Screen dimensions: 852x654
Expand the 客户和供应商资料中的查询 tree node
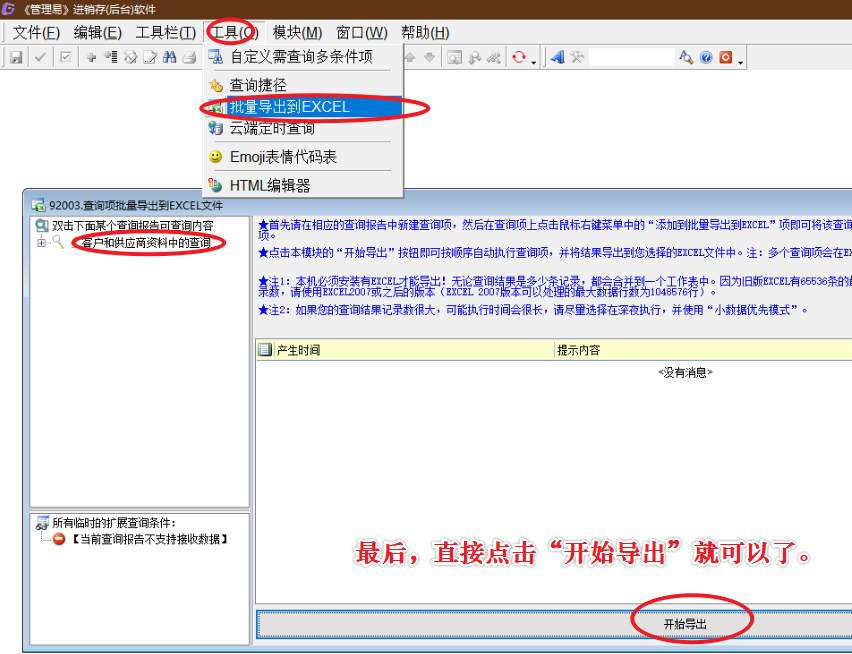tap(42, 242)
